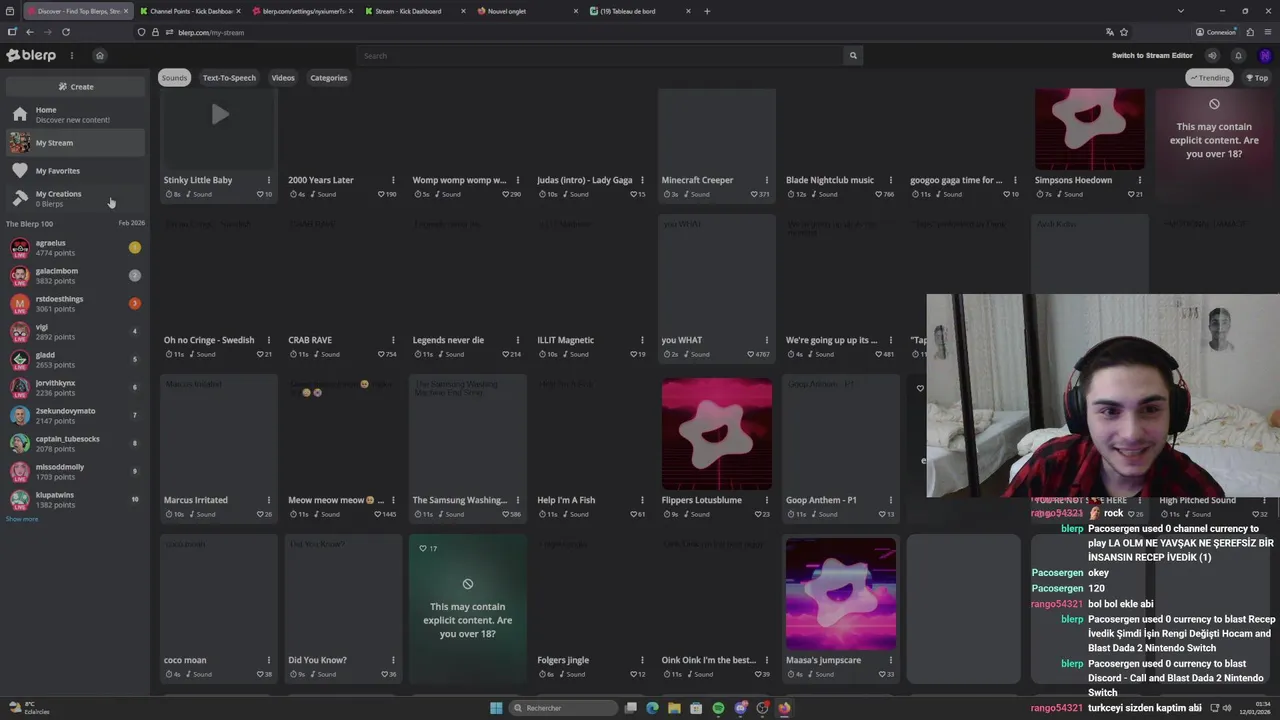Open My Creations in sidebar
This screenshot has height=720, width=1280.
pos(75,199)
